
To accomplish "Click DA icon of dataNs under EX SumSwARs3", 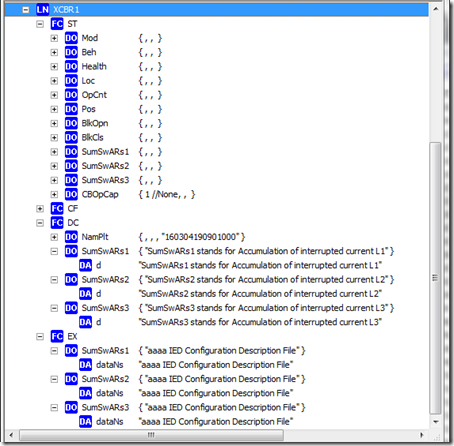I will tap(85, 422).
